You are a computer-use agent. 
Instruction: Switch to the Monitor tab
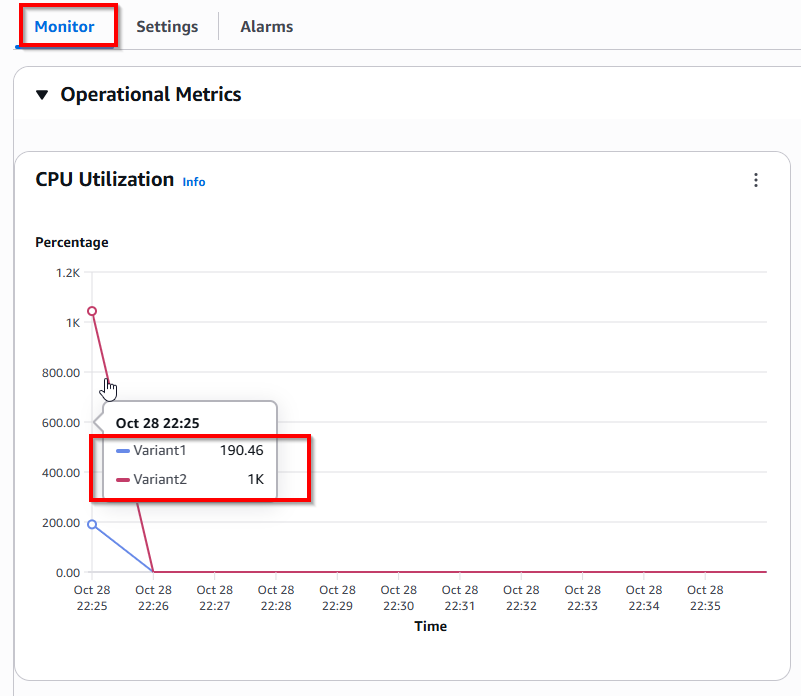pos(65,27)
